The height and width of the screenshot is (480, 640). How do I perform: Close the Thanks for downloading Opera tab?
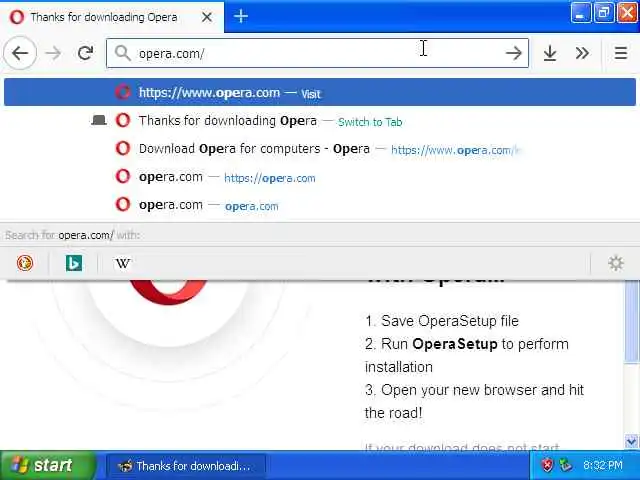point(207,17)
